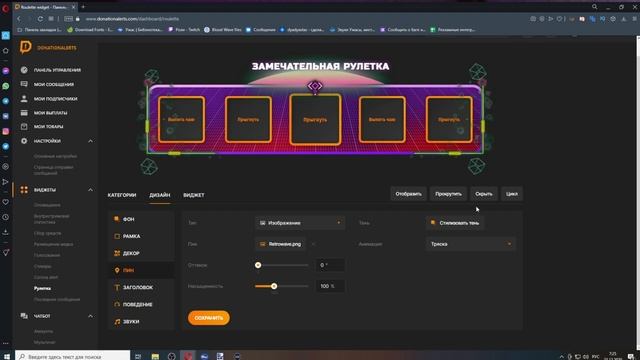
Task: Open the Download Fonts bookmark
Action: (90, 30)
